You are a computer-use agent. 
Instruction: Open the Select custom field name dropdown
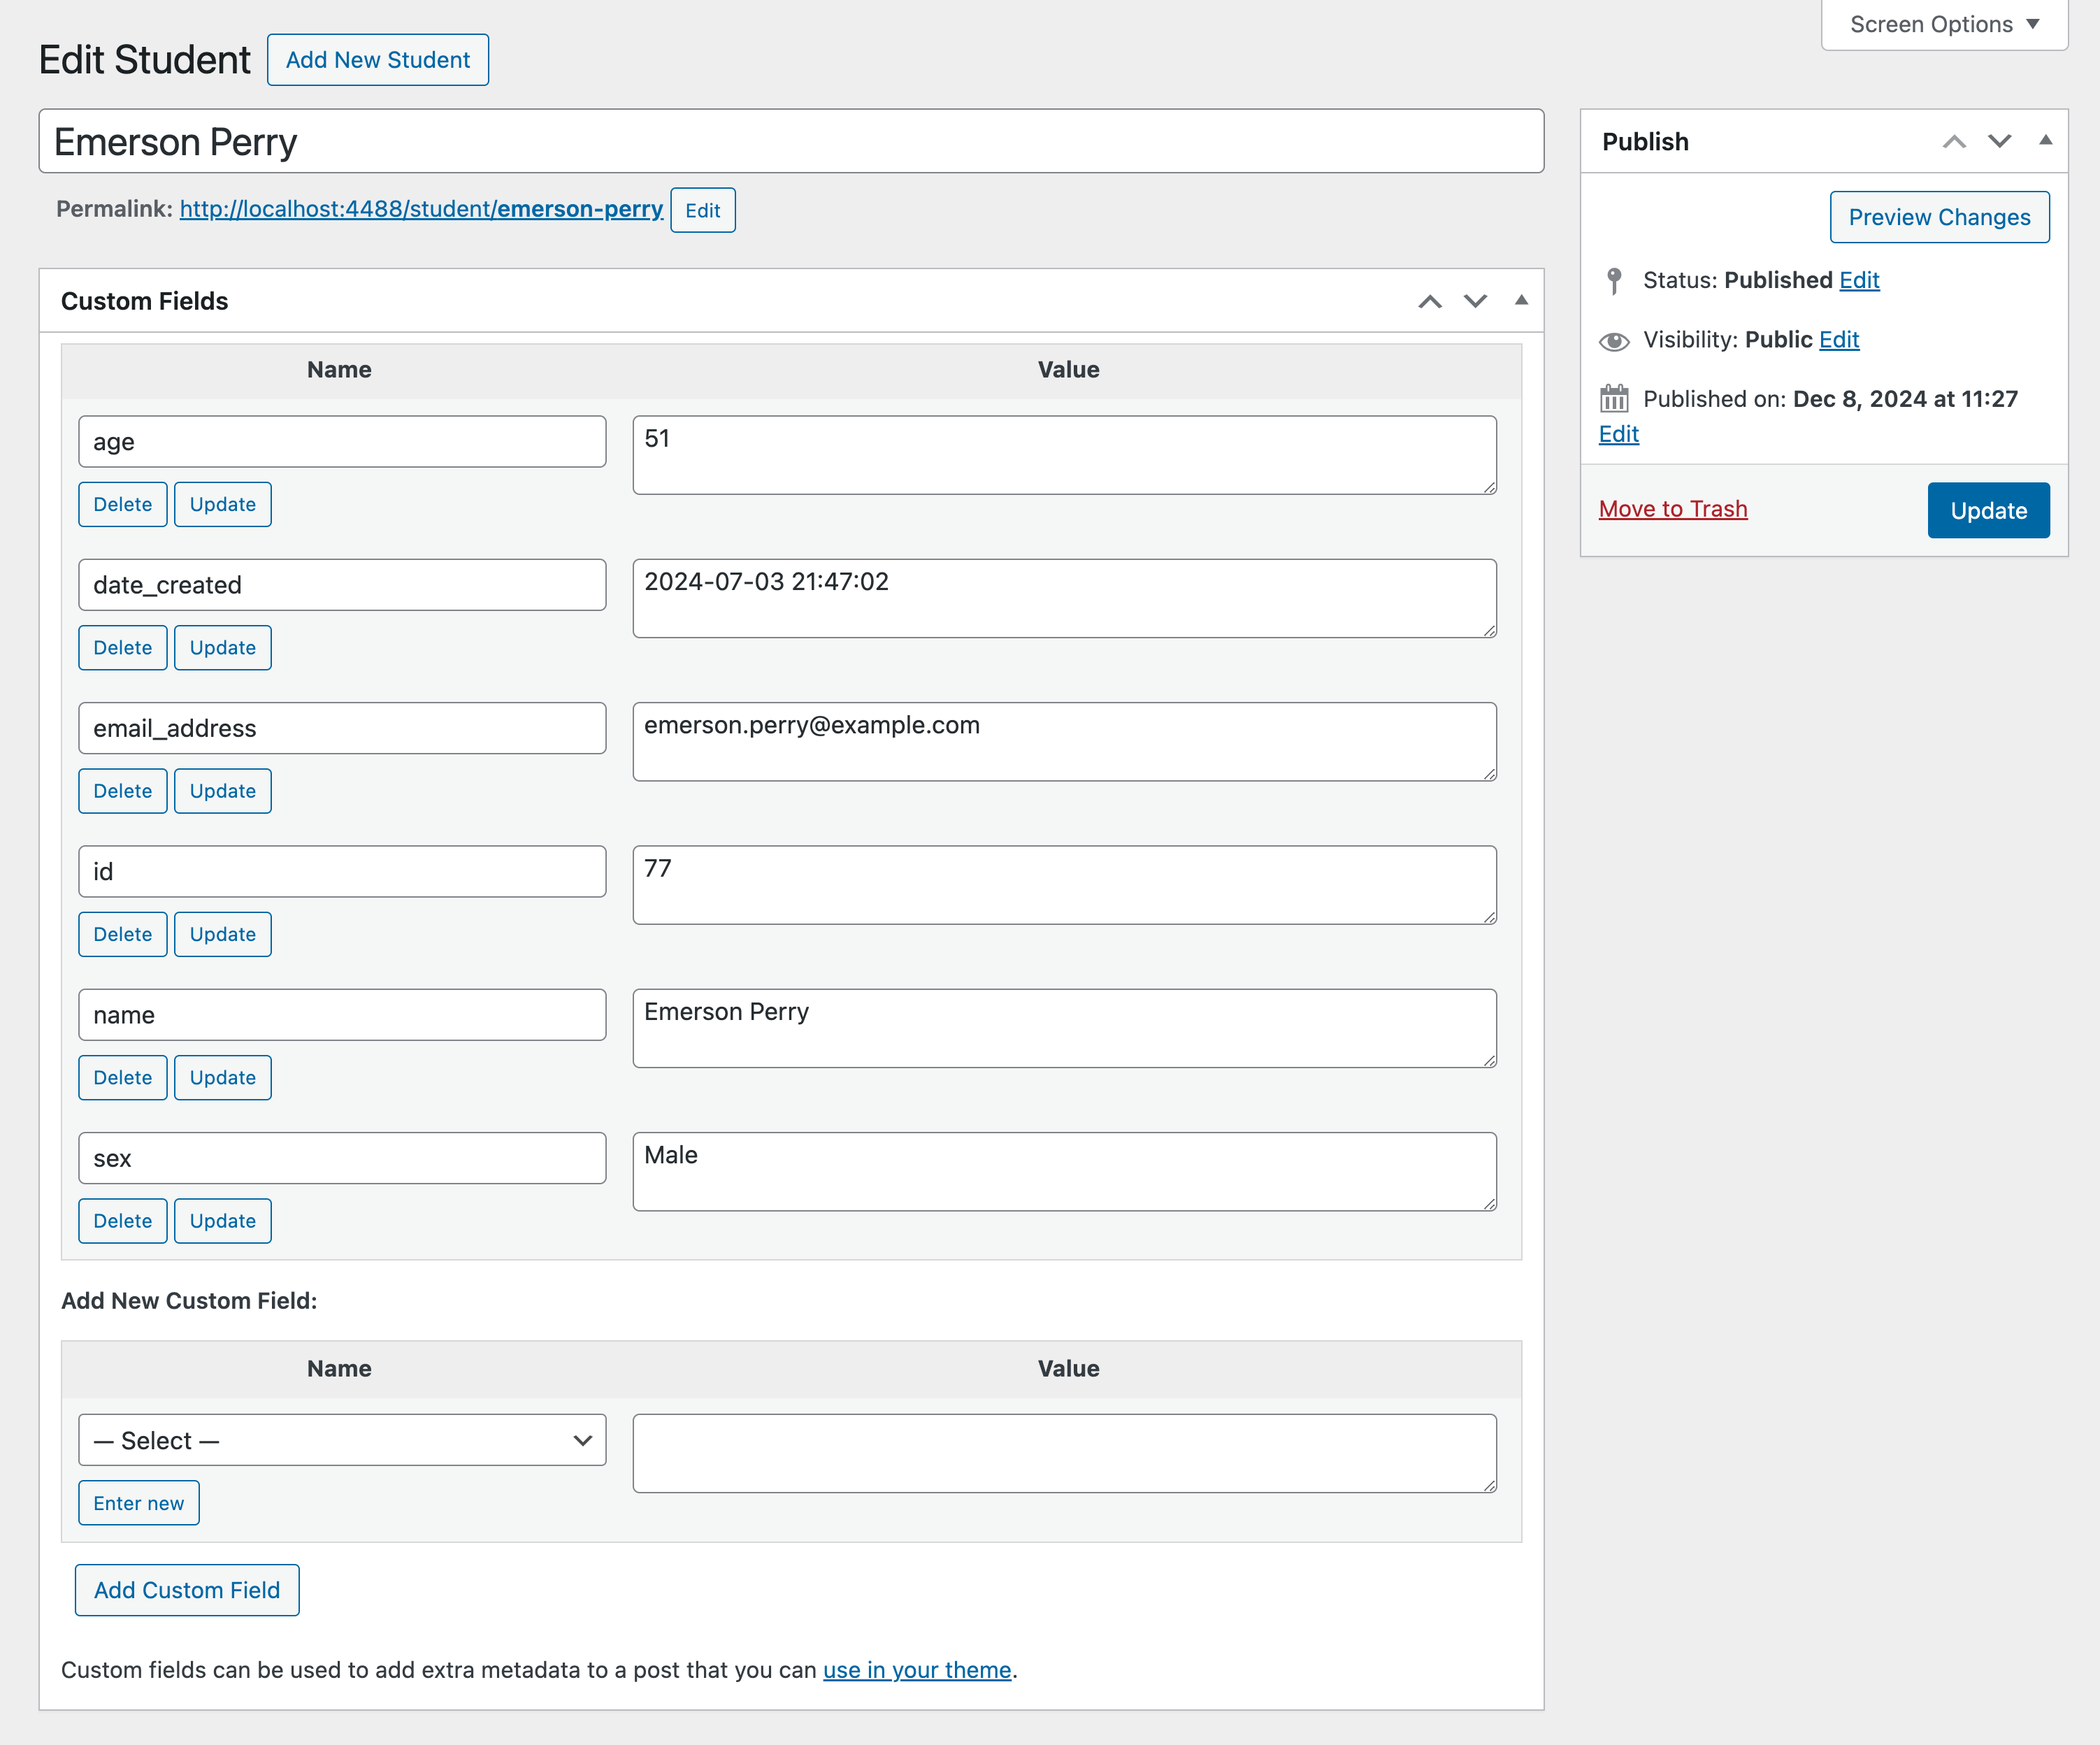coord(342,1440)
